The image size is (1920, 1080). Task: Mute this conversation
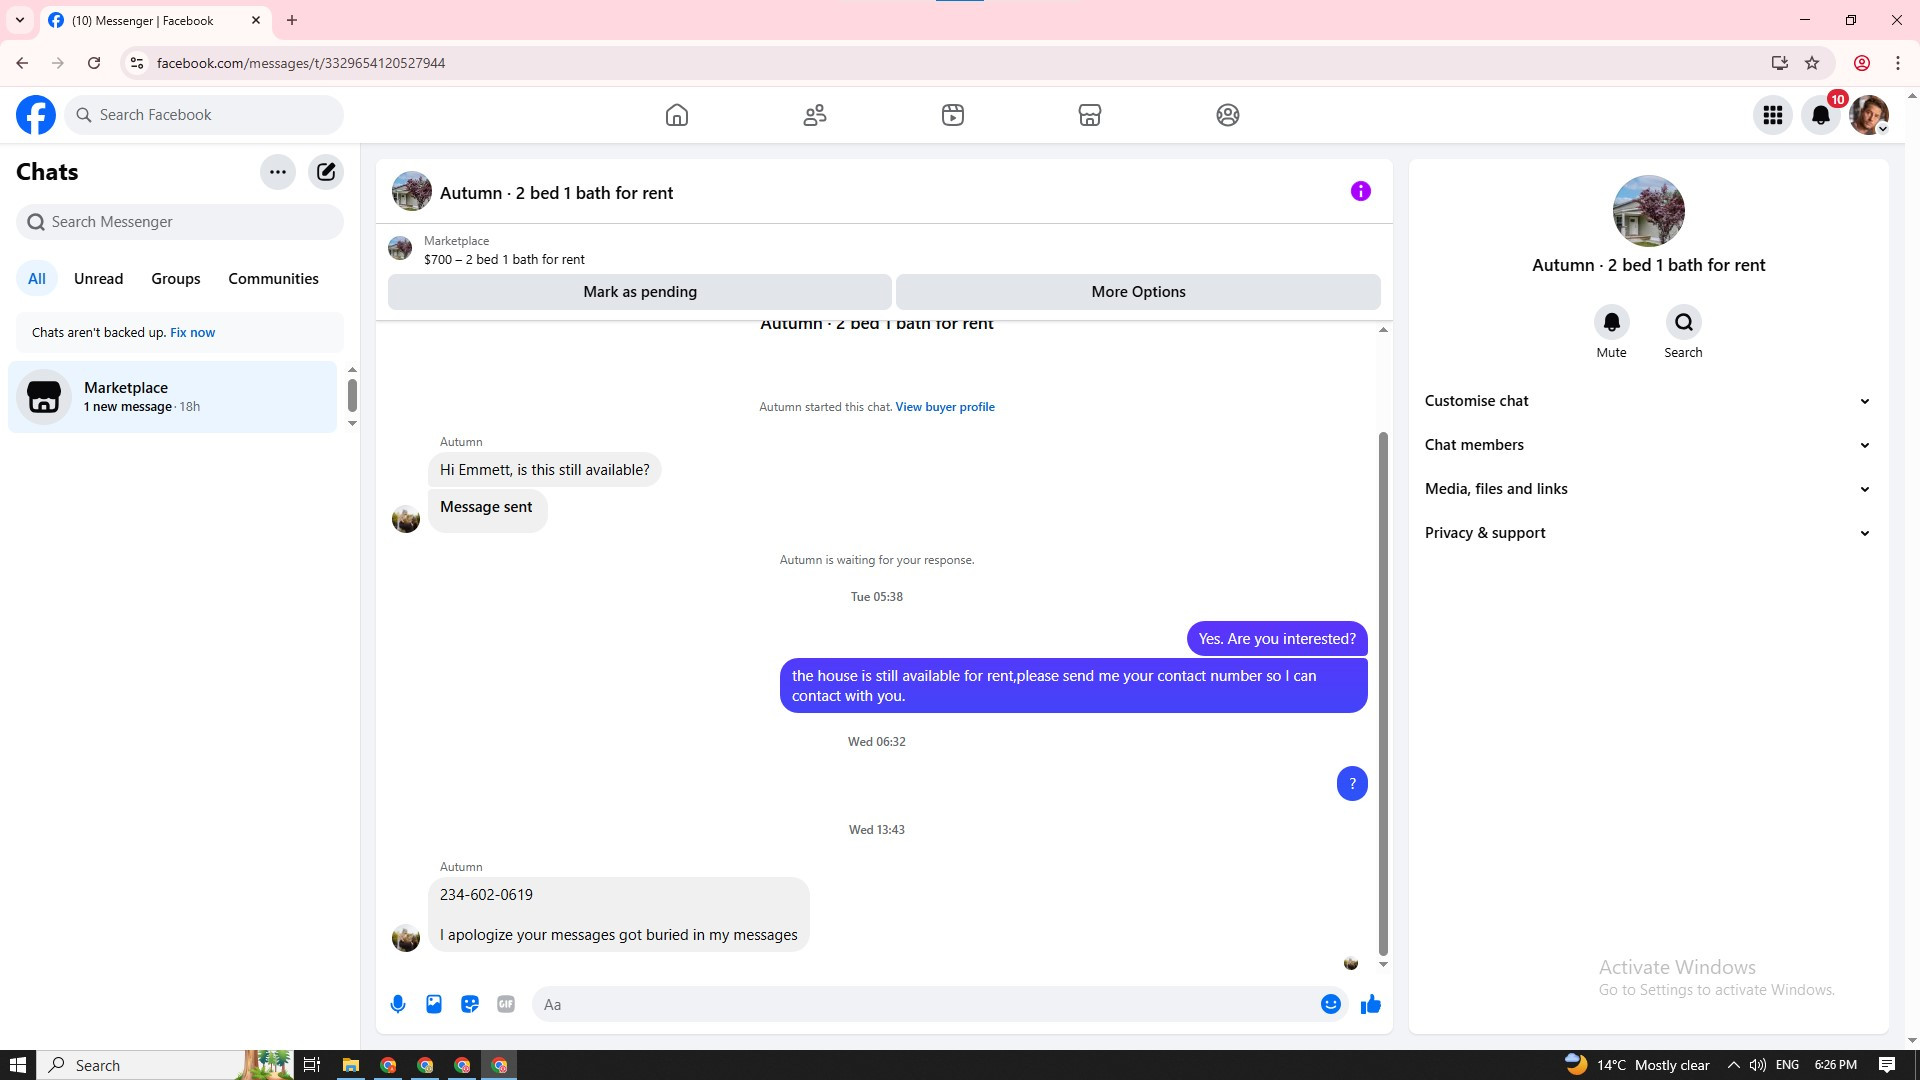pos(1611,323)
